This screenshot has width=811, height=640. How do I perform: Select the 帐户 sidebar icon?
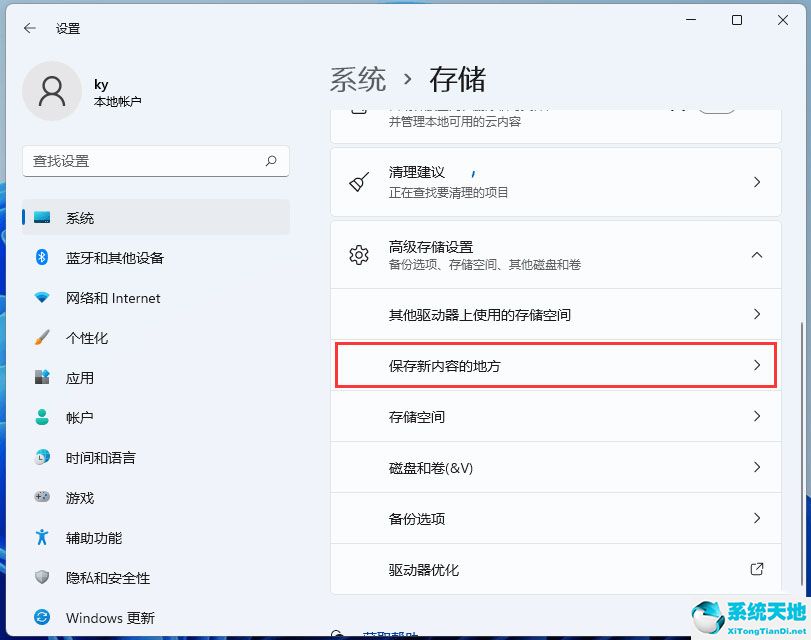pos(41,418)
